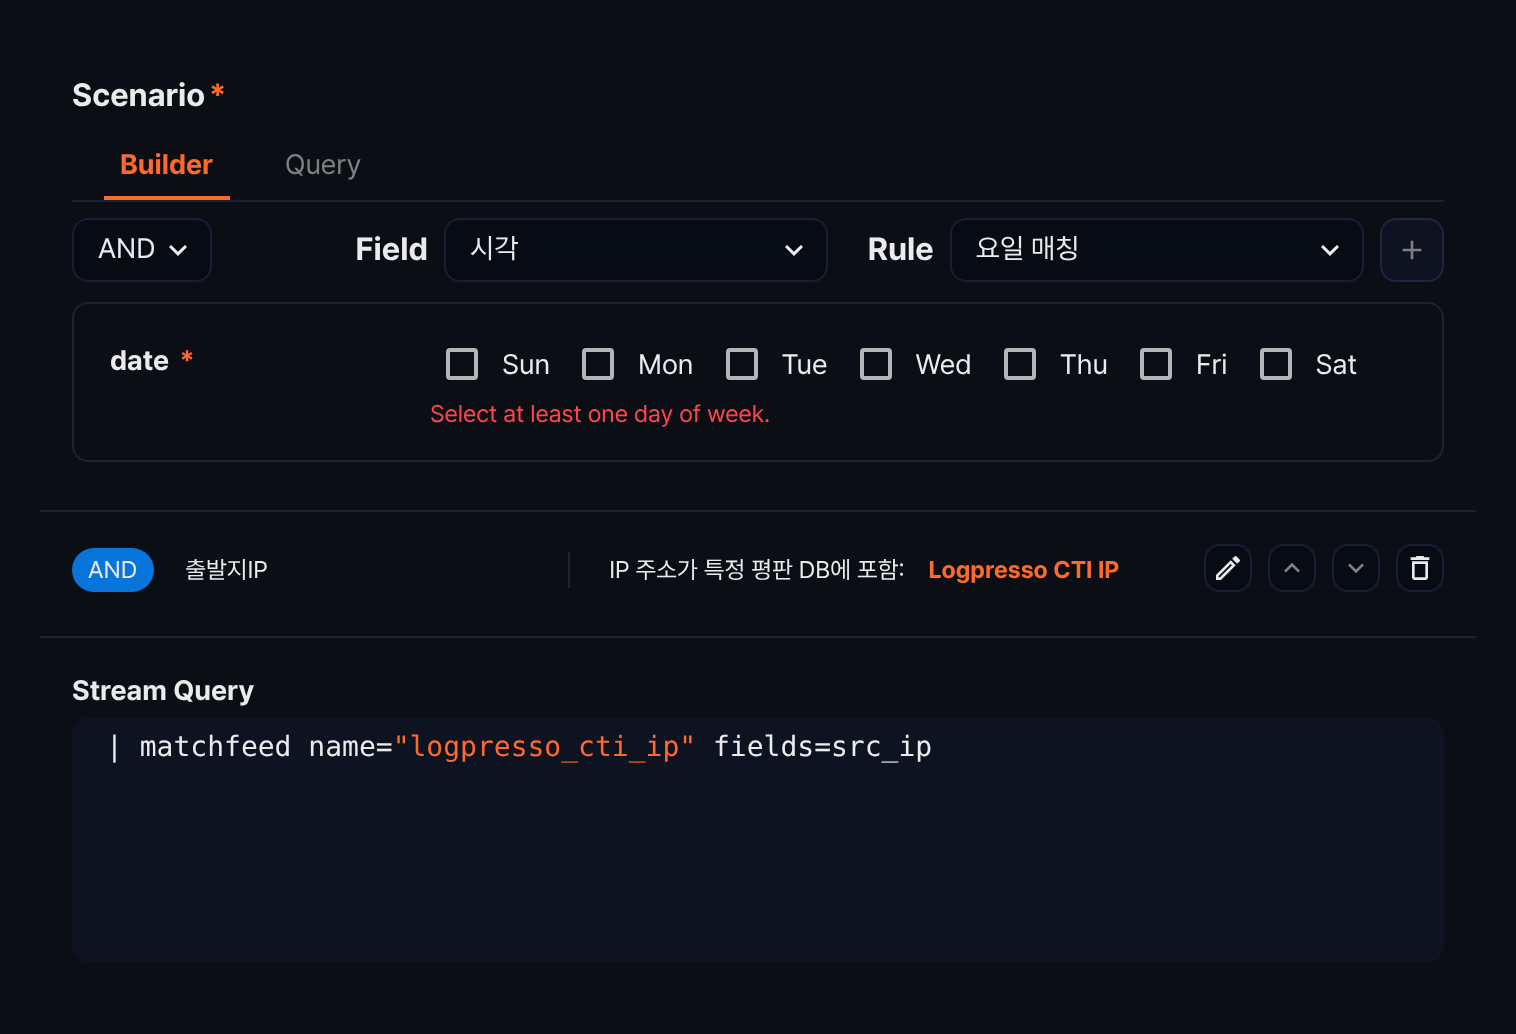The height and width of the screenshot is (1034, 1516).
Task: Check the Sun checkbox
Action: [x=462, y=364]
